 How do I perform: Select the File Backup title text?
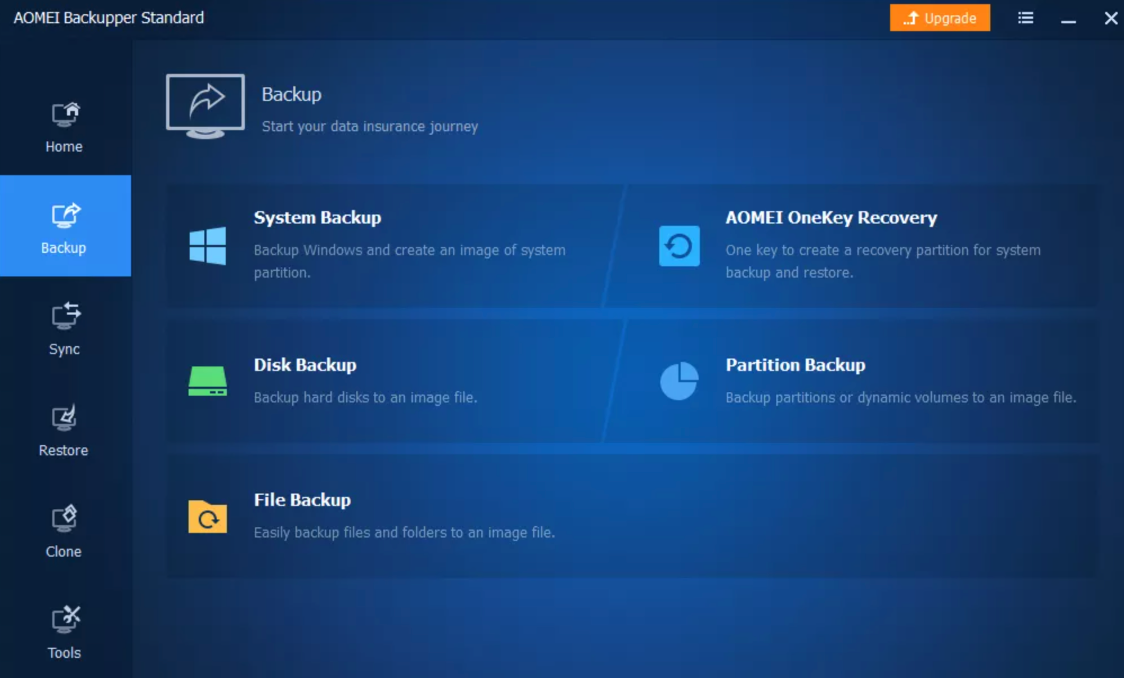tap(302, 500)
